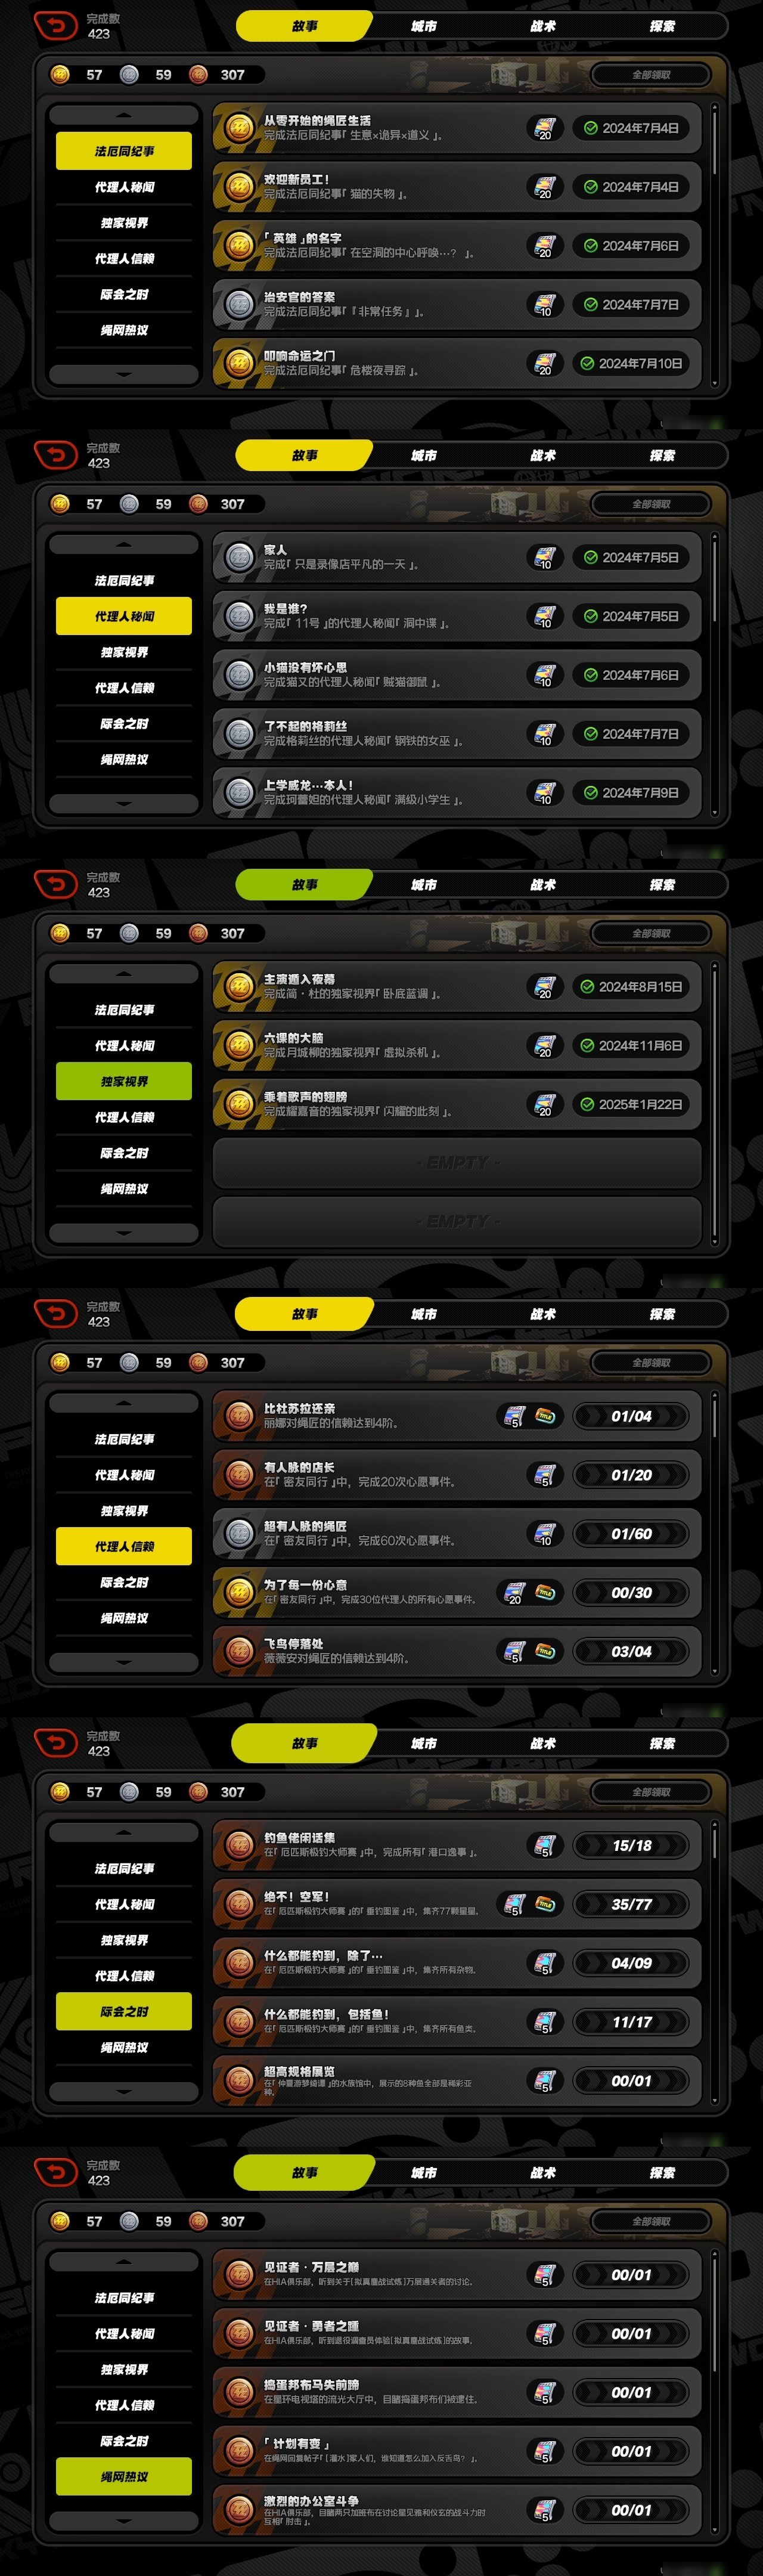
Task: Select the yellow highlighted 代理人秘闻 category
Action: coord(124,616)
